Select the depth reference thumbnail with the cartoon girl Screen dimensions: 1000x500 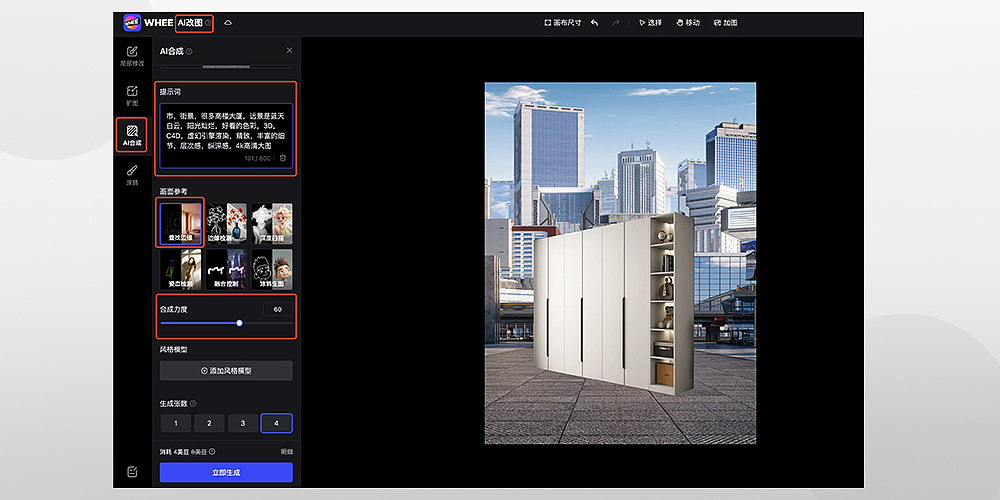pyautogui.click(x=272, y=223)
